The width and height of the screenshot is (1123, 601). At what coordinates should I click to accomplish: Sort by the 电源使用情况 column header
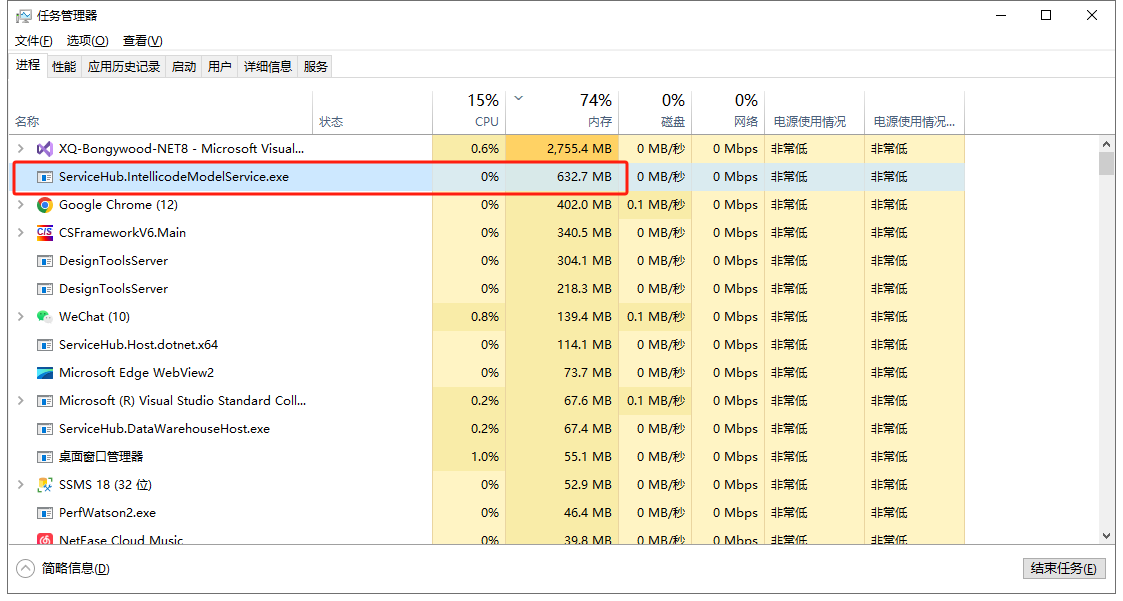[x=815, y=112]
